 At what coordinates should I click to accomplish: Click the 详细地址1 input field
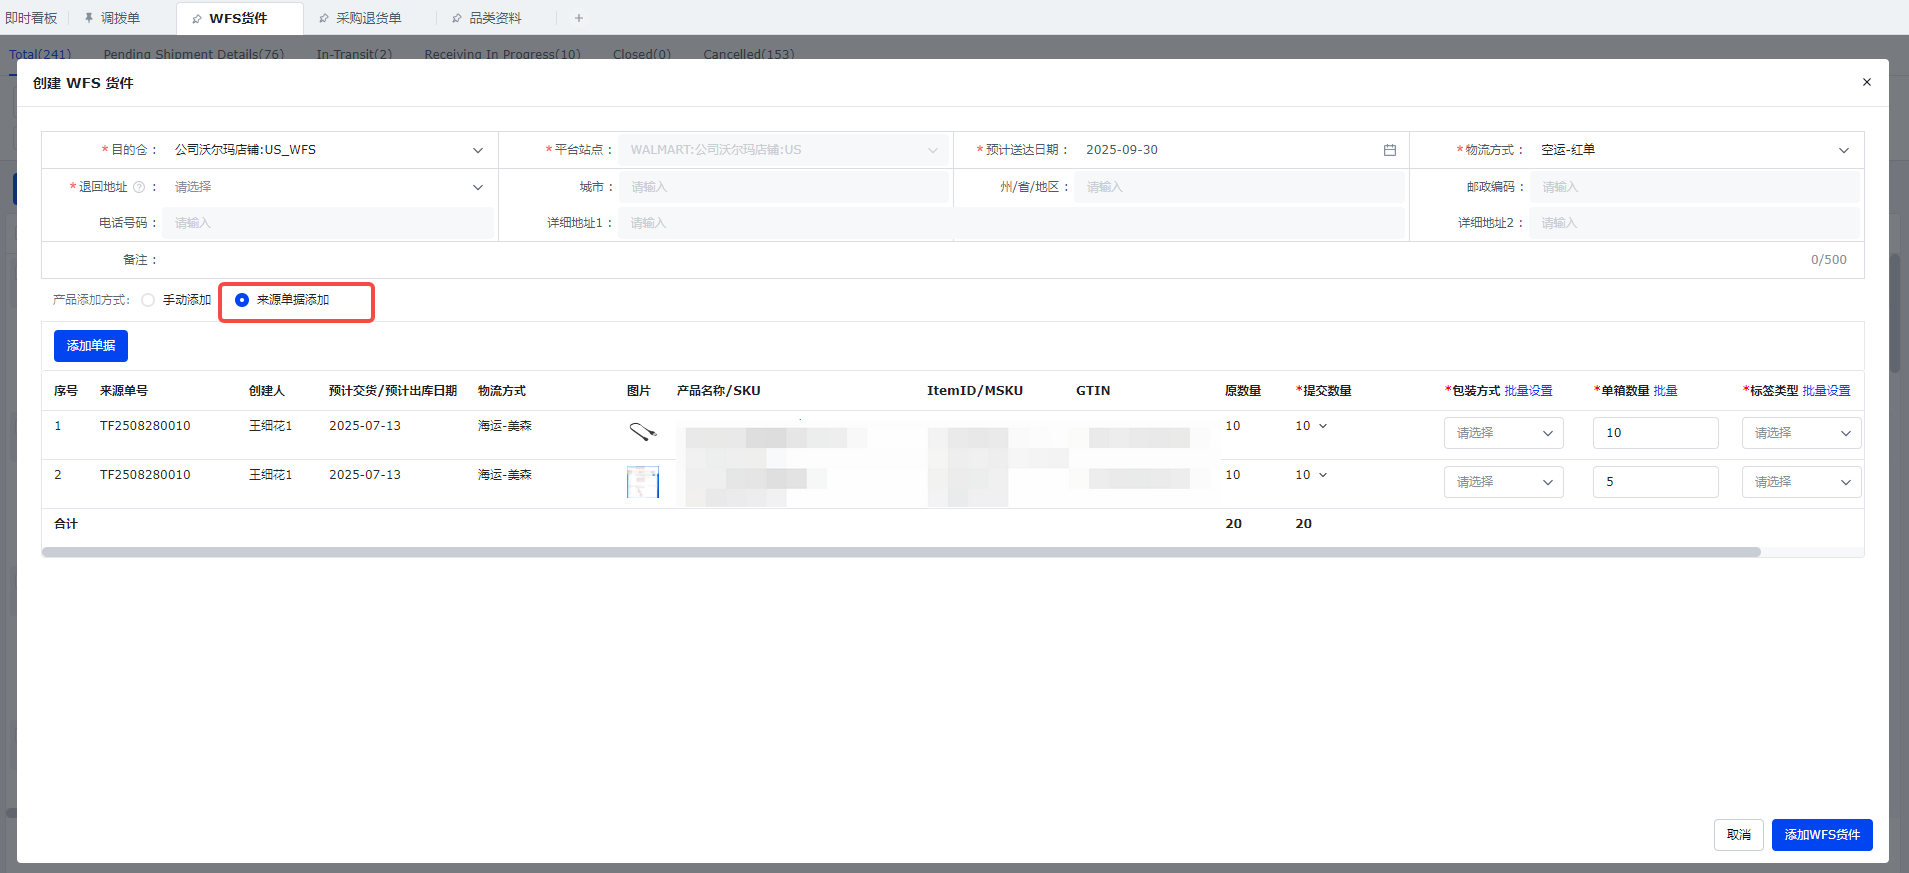(x=1011, y=223)
